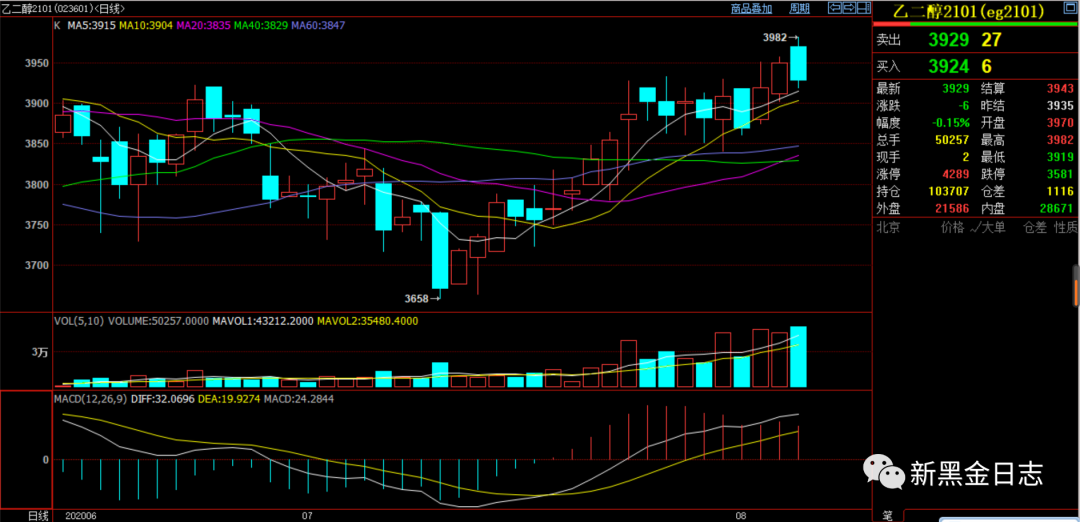Click the 卖出 sell price 3929
This screenshot has width=1080, height=522.
(x=948, y=40)
